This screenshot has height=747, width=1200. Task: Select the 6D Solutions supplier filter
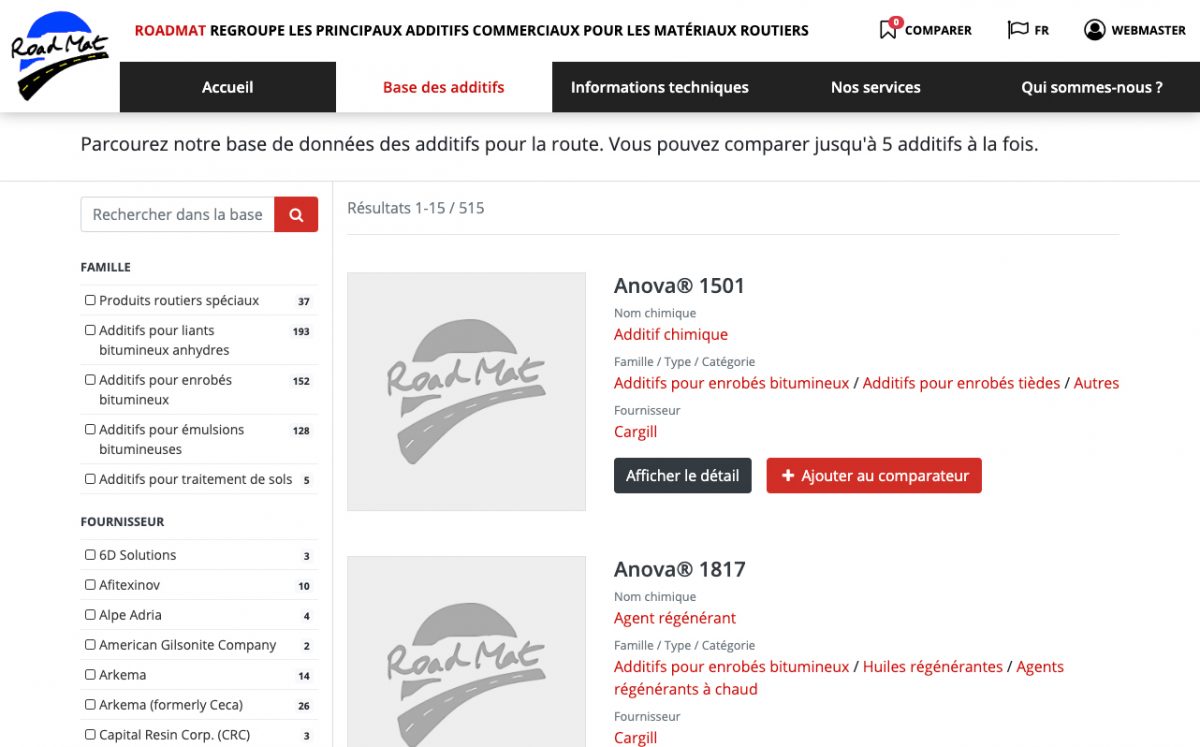click(91, 555)
